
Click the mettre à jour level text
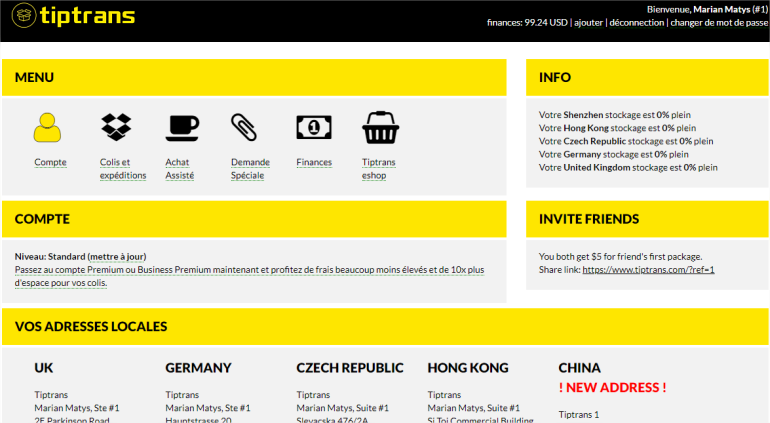[x=117, y=256]
